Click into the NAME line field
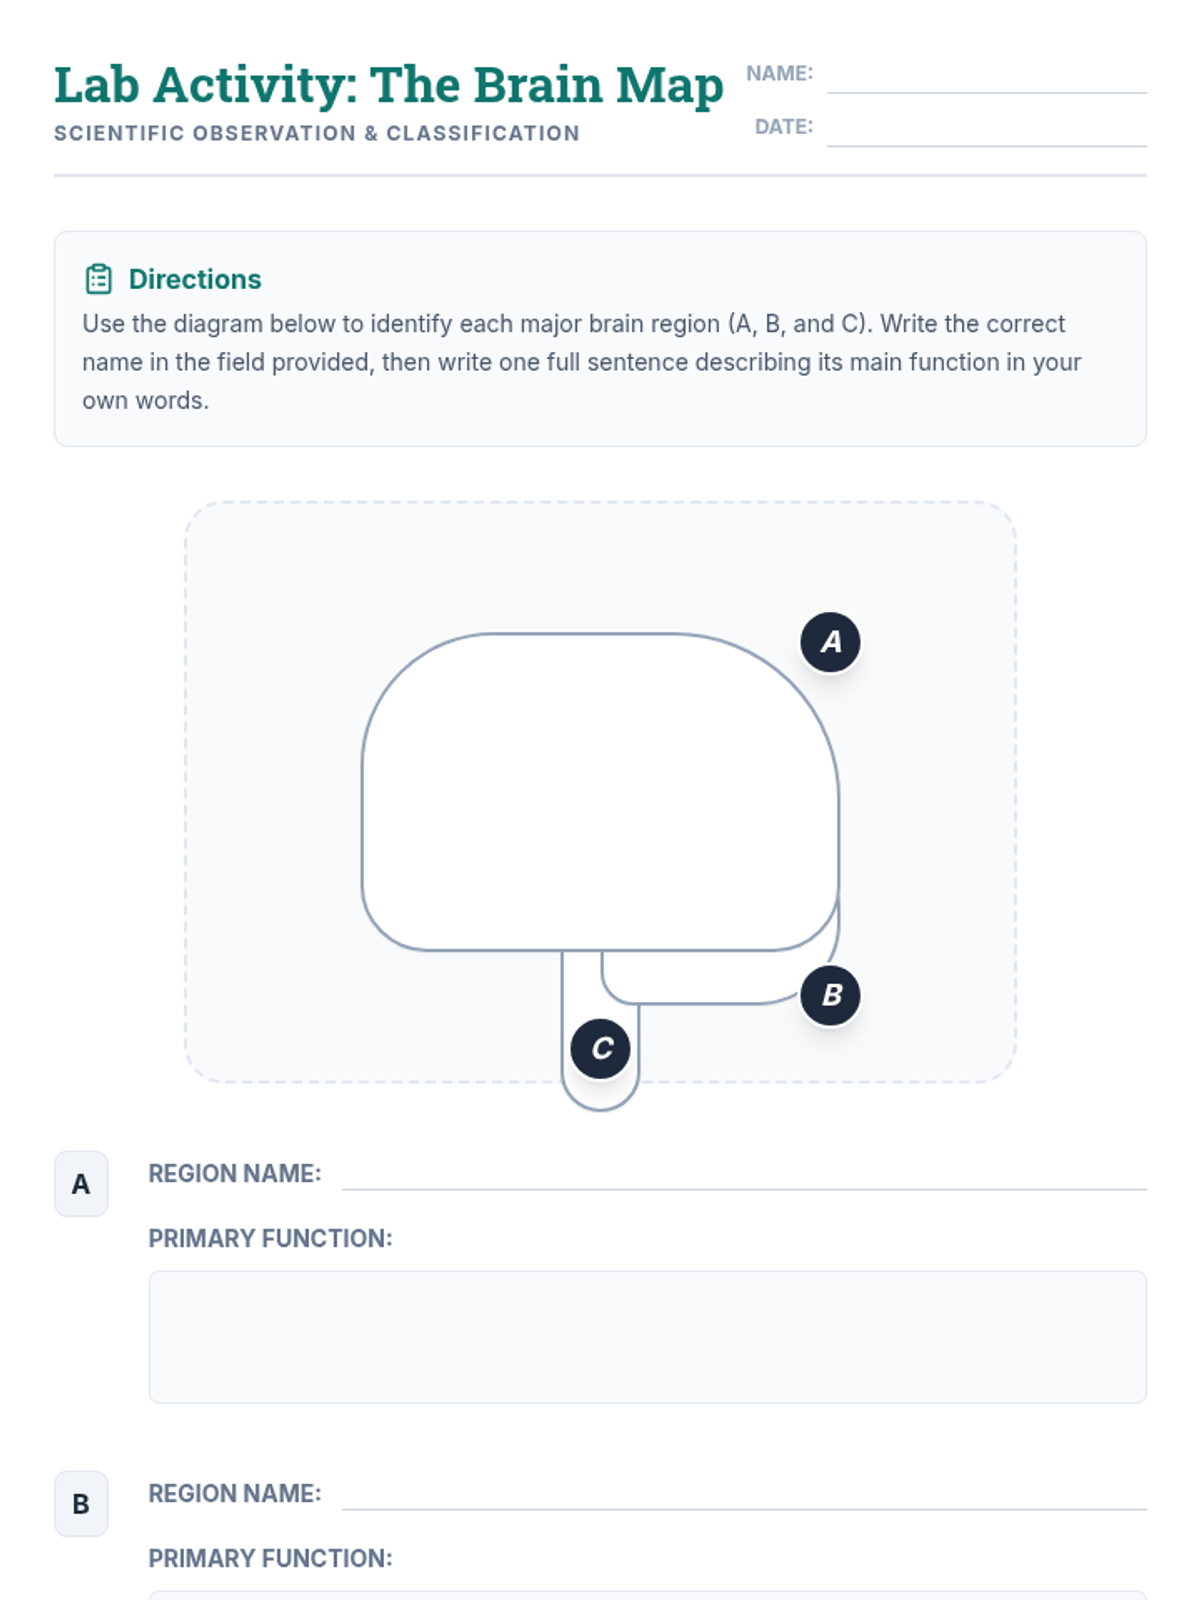The width and height of the screenshot is (1200, 1600). tap(986, 76)
